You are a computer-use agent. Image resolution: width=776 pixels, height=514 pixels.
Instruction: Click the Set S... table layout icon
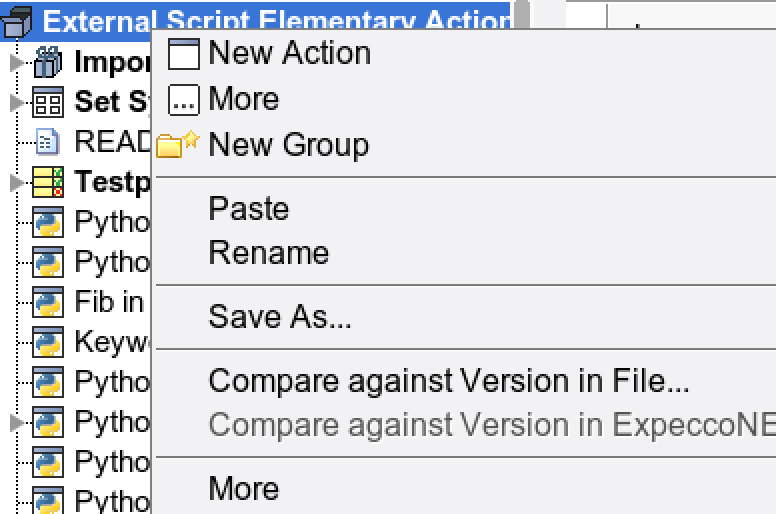click(x=48, y=102)
